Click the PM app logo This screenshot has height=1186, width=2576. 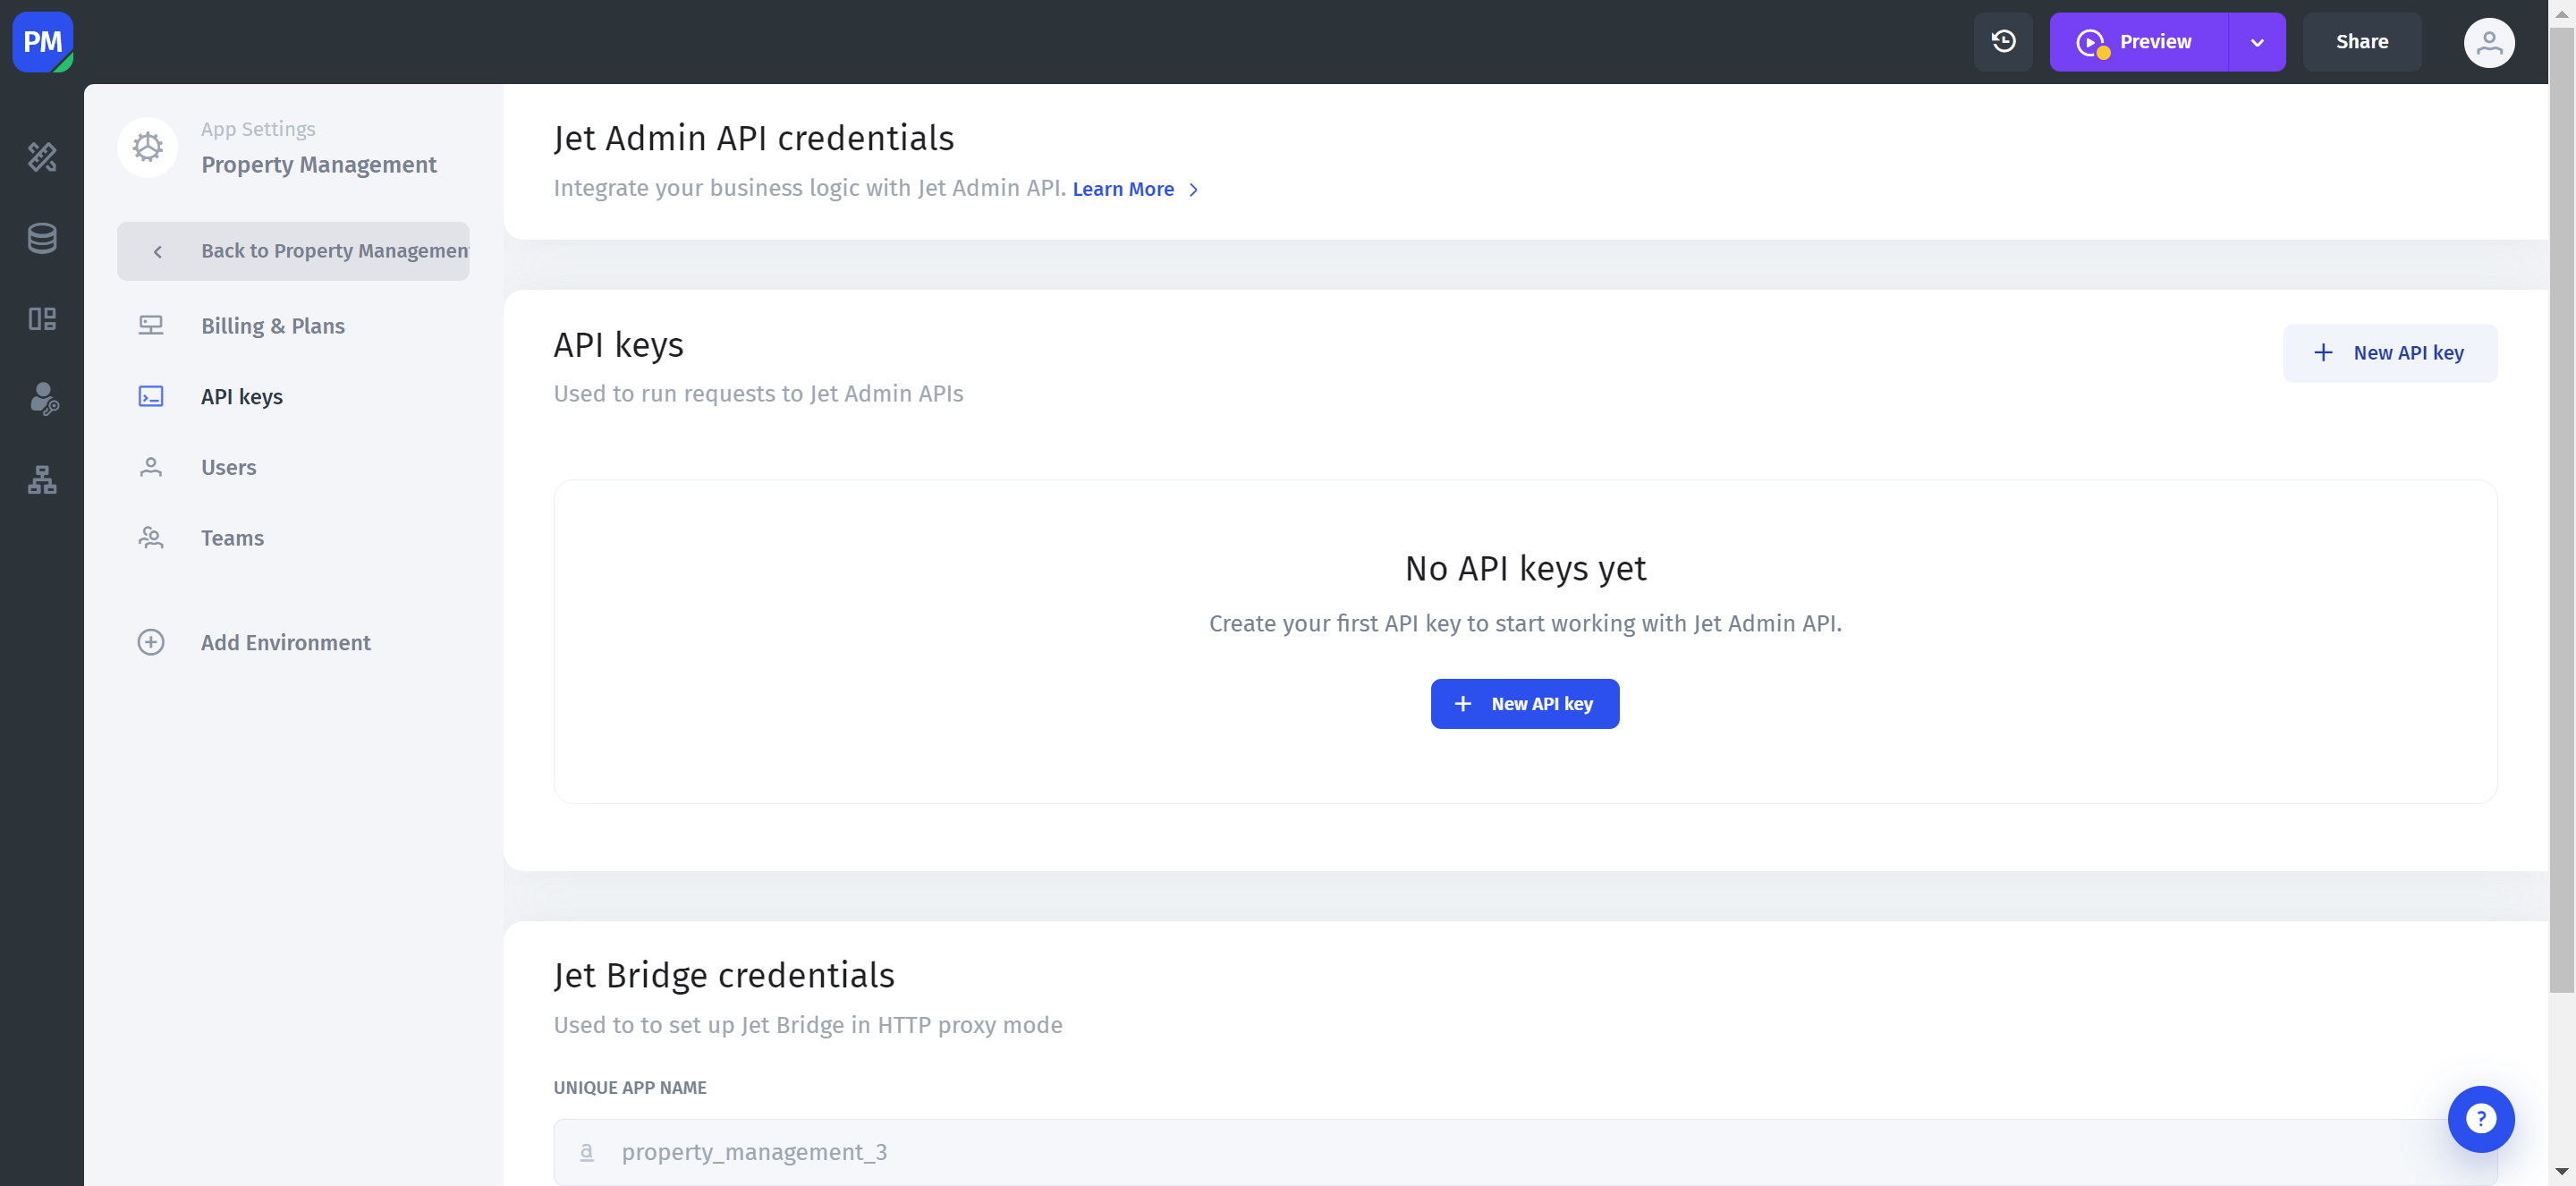42,42
